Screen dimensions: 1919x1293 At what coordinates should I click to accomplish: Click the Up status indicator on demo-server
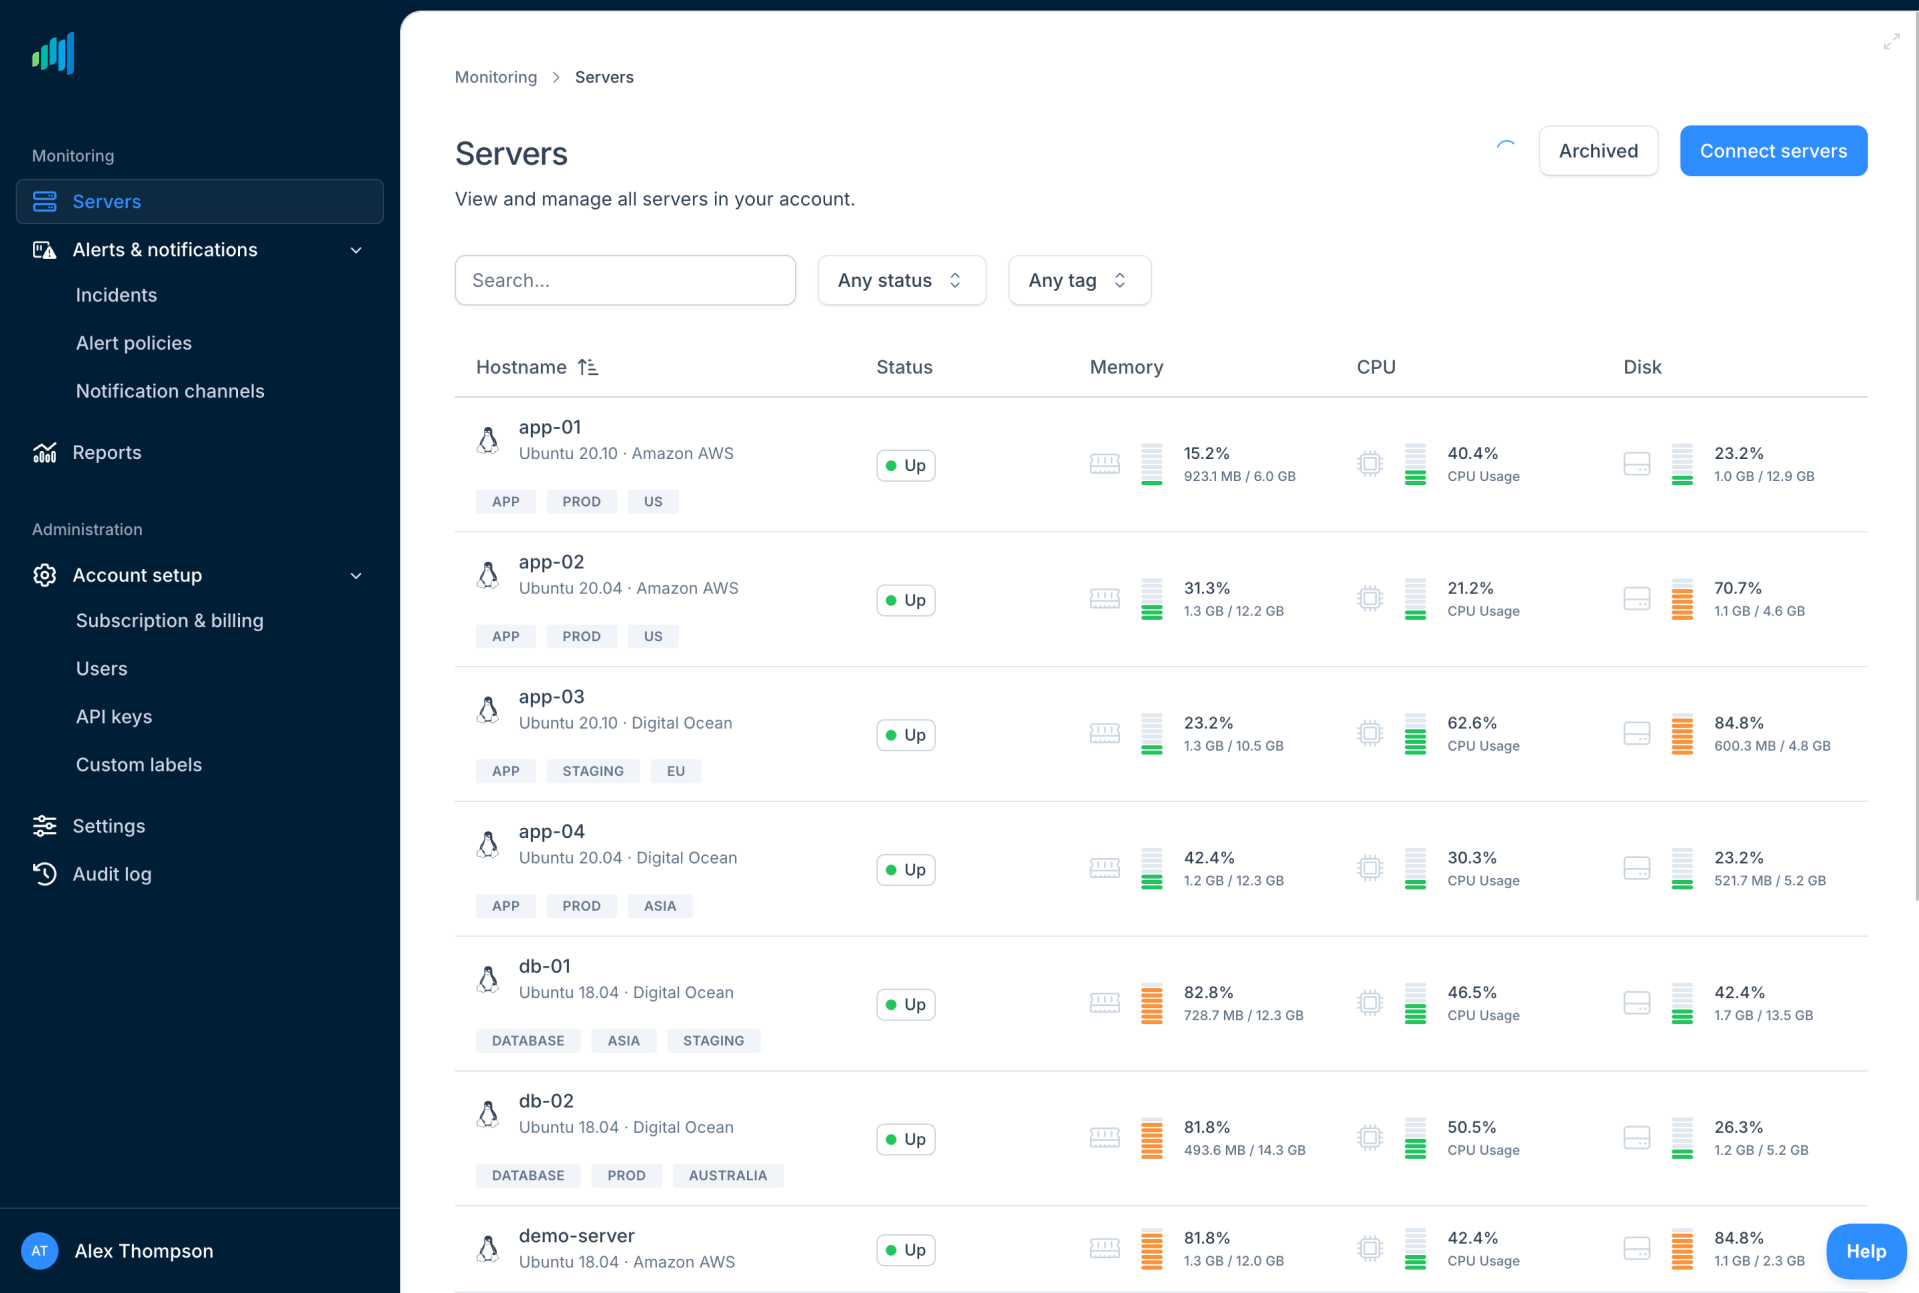pos(905,1250)
